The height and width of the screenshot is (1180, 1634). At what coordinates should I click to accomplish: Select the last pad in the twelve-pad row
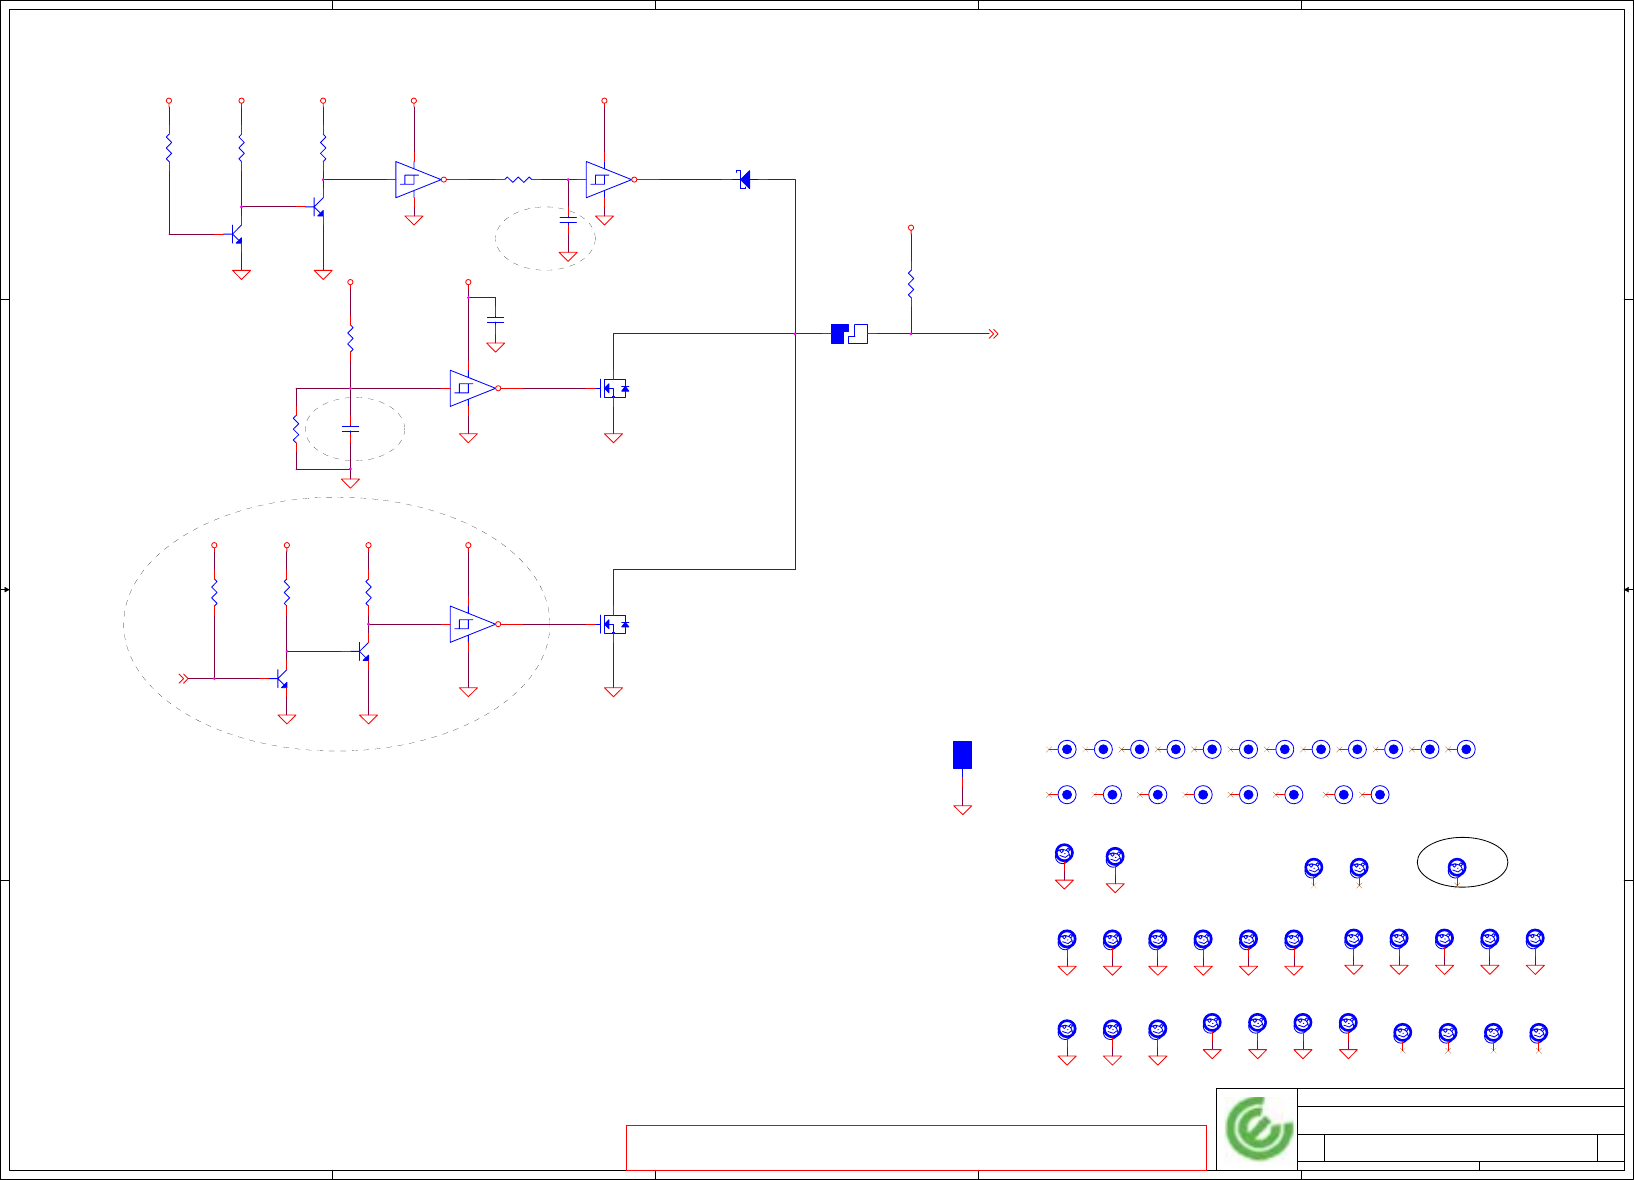pos(1466,749)
